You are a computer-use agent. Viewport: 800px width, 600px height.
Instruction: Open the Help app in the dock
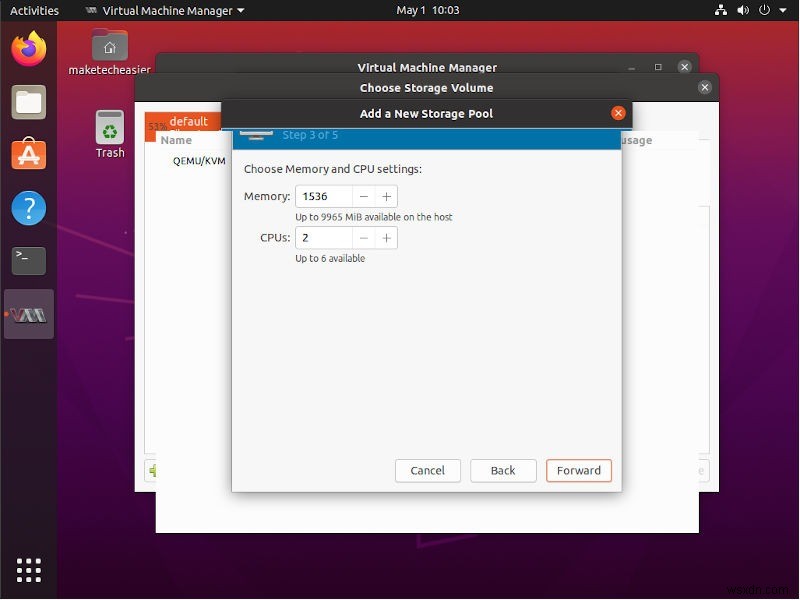pyautogui.click(x=28, y=207)
